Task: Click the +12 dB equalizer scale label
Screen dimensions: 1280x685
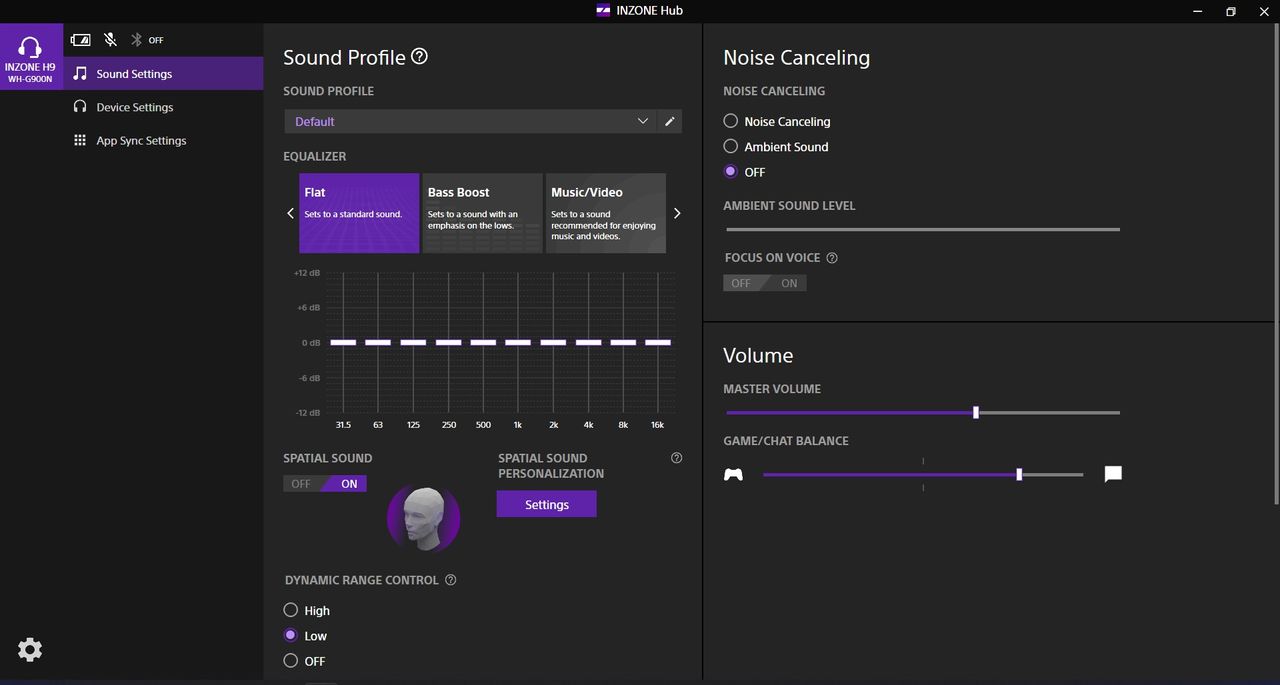Action: coord(307,273)
